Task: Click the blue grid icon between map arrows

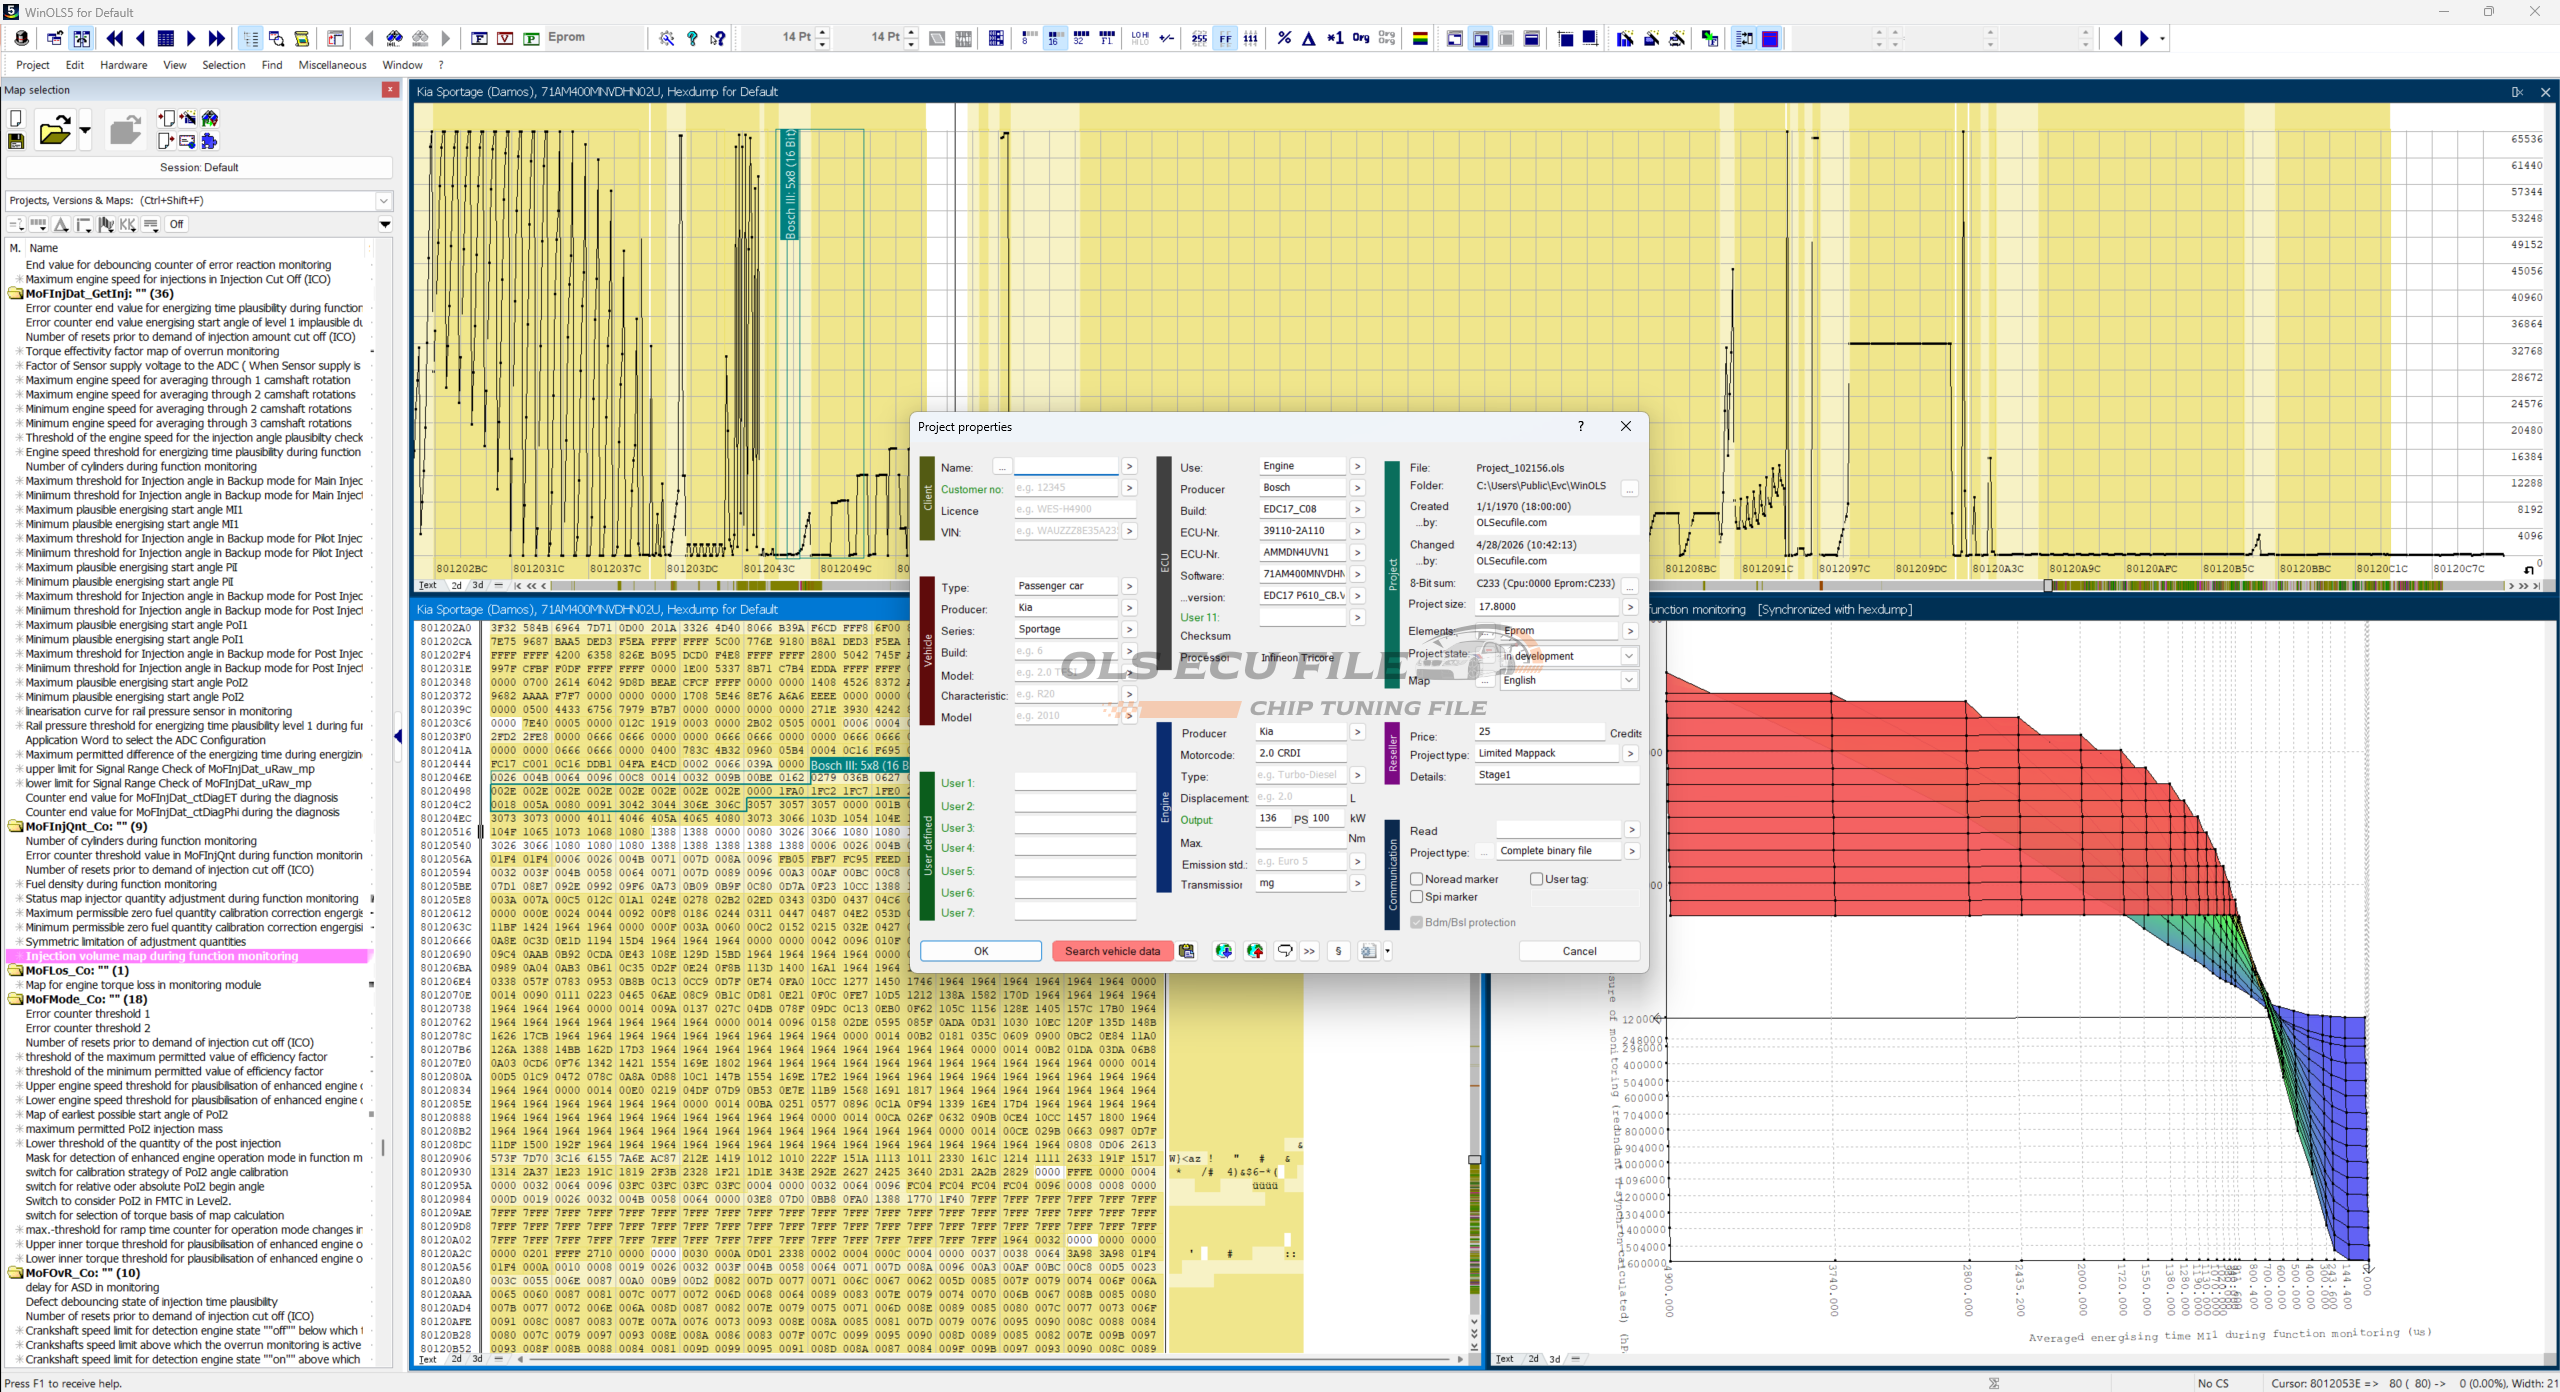Action: coord(166,38)
